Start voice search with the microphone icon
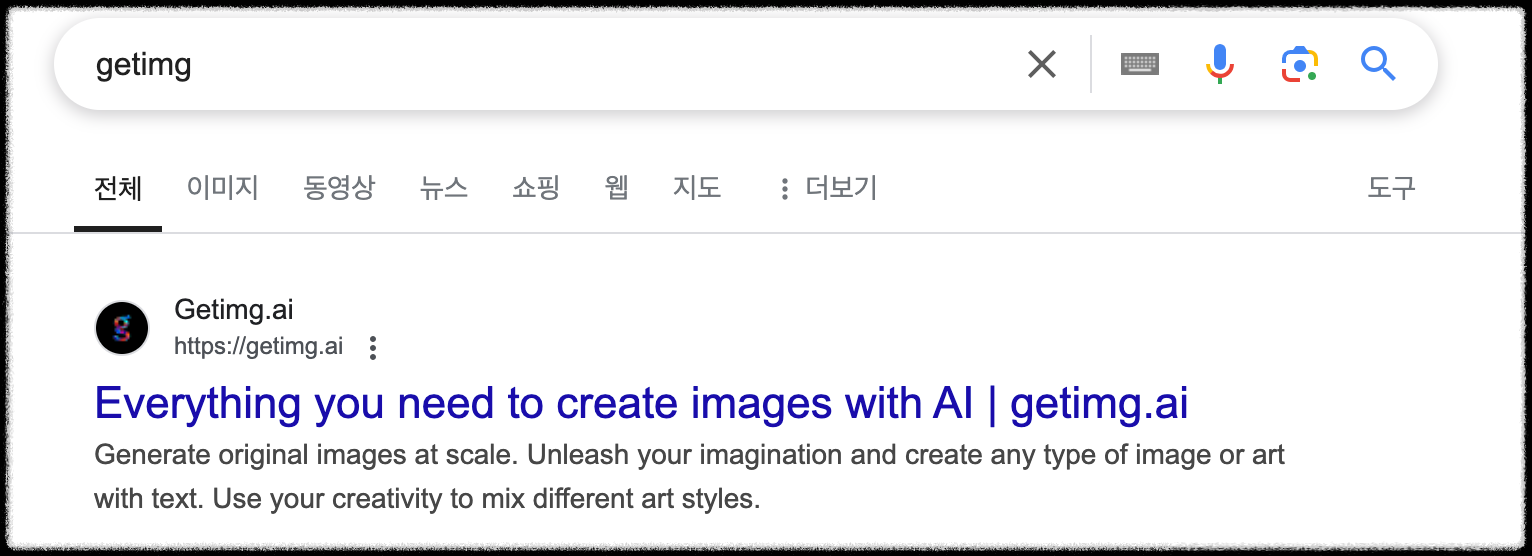This screenshot has width=1532, height=556. point(1219,65)
